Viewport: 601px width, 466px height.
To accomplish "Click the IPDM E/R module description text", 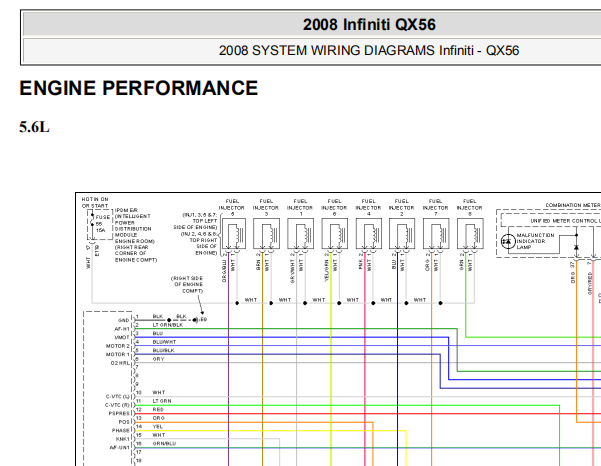I will pyautogui.click(x=136, y=235).
